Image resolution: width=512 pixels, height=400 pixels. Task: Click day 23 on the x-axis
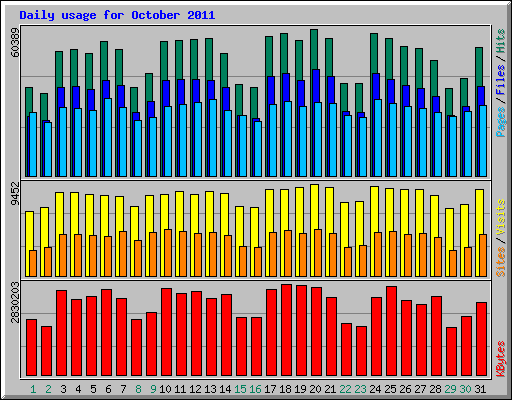click(360, 389)
